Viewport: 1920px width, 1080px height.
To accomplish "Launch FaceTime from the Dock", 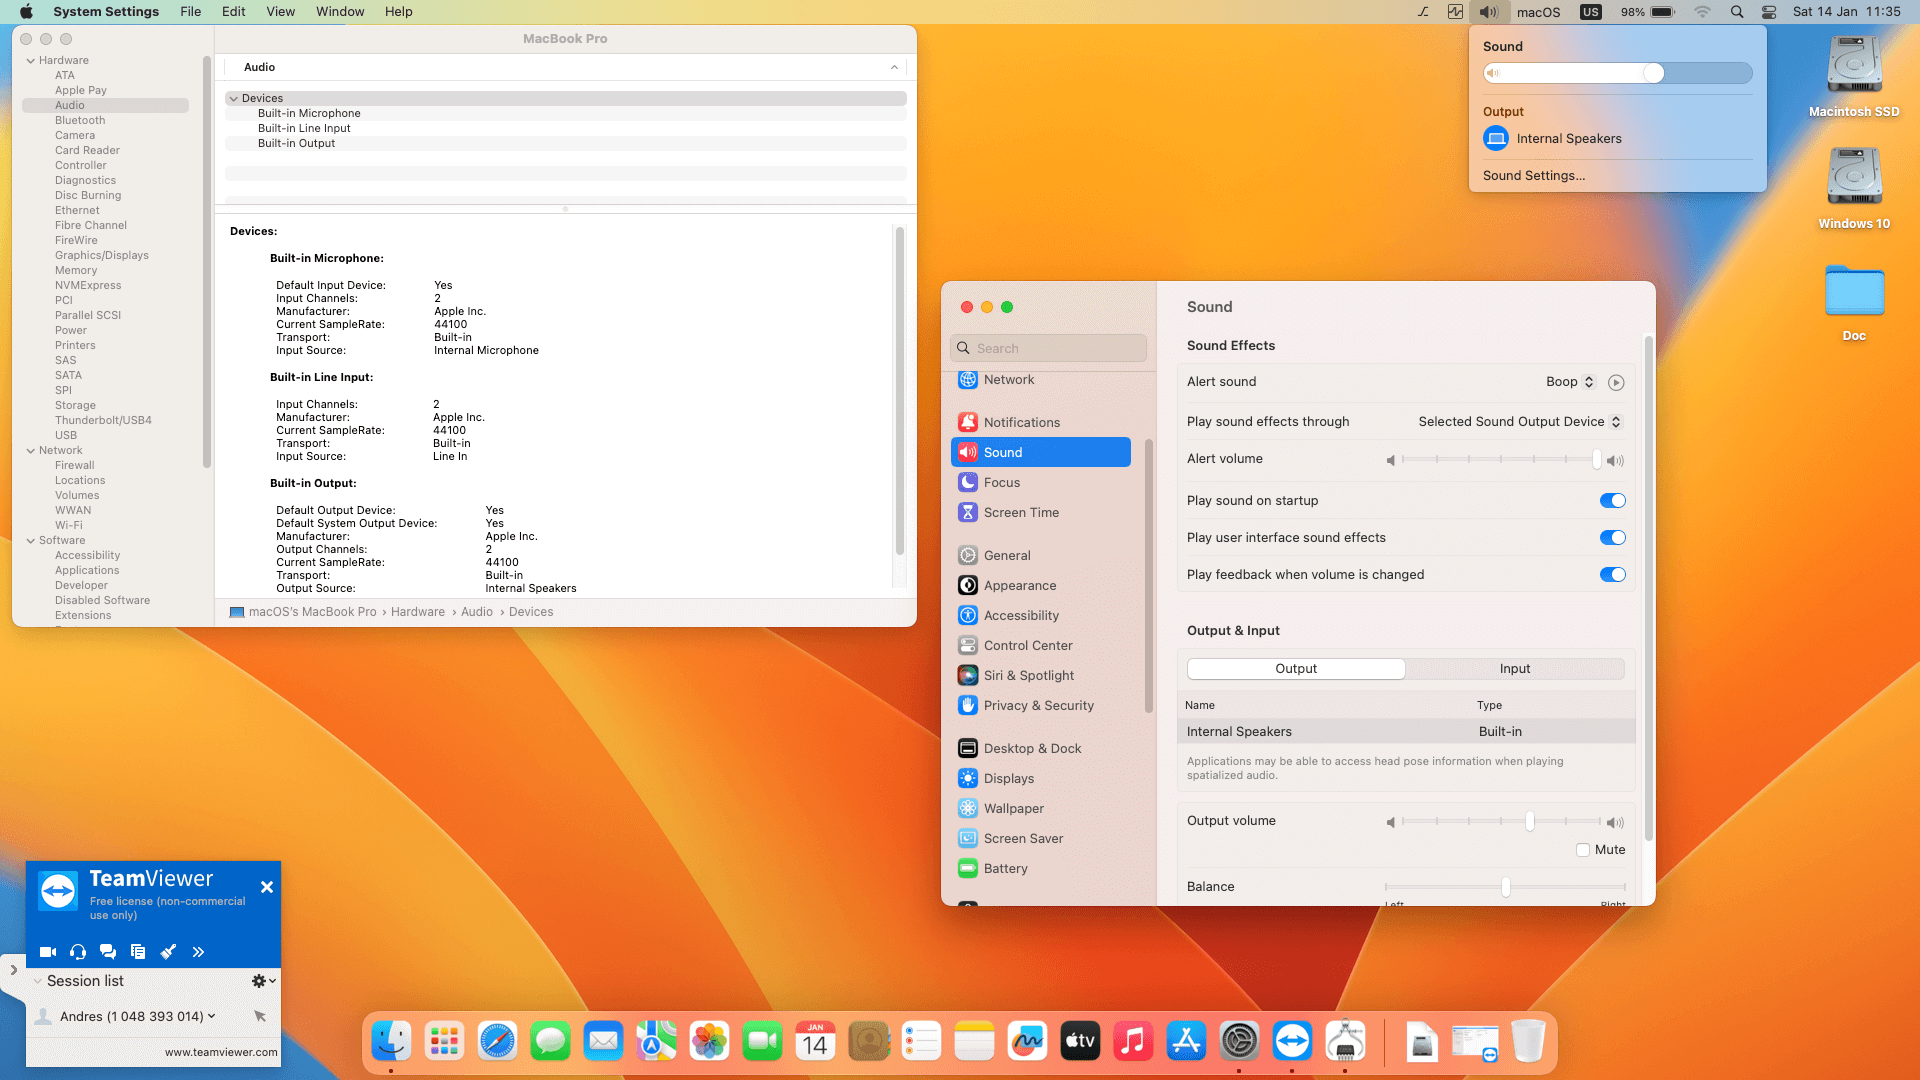I will [x=762, y=1041].
